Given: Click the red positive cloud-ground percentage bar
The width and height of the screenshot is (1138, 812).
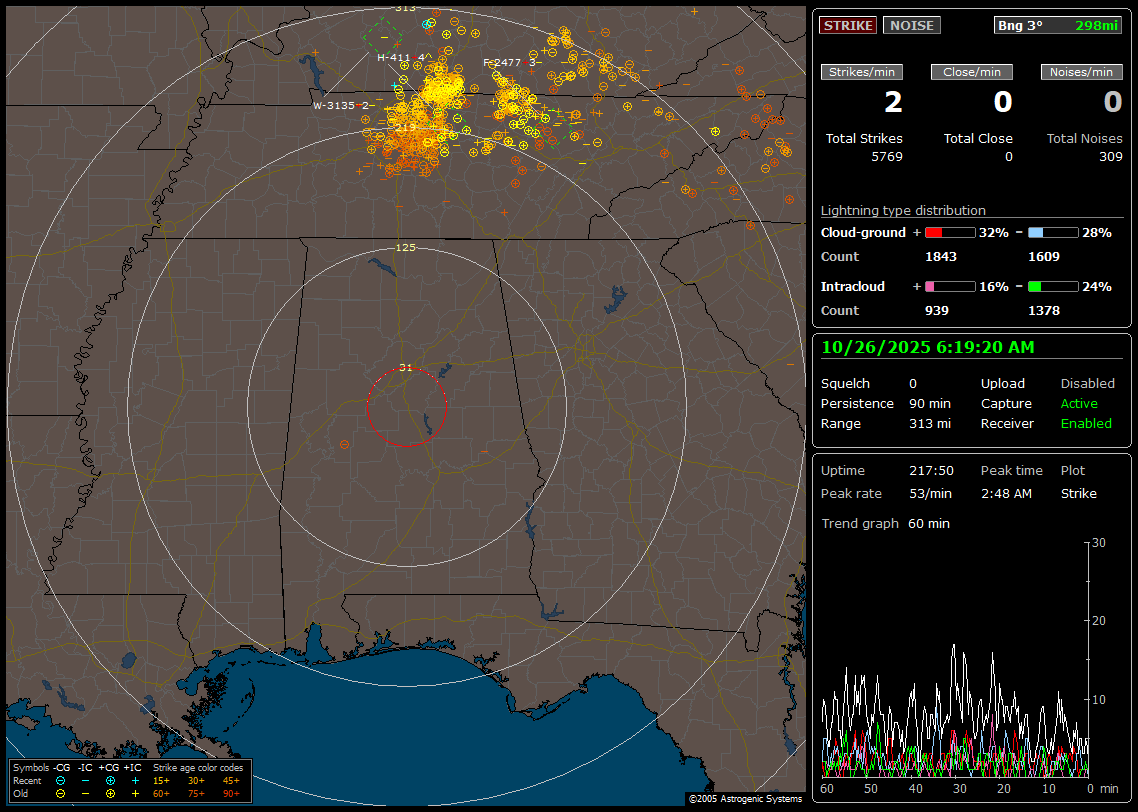Looking at the screenshot, I should coord(949,233).
